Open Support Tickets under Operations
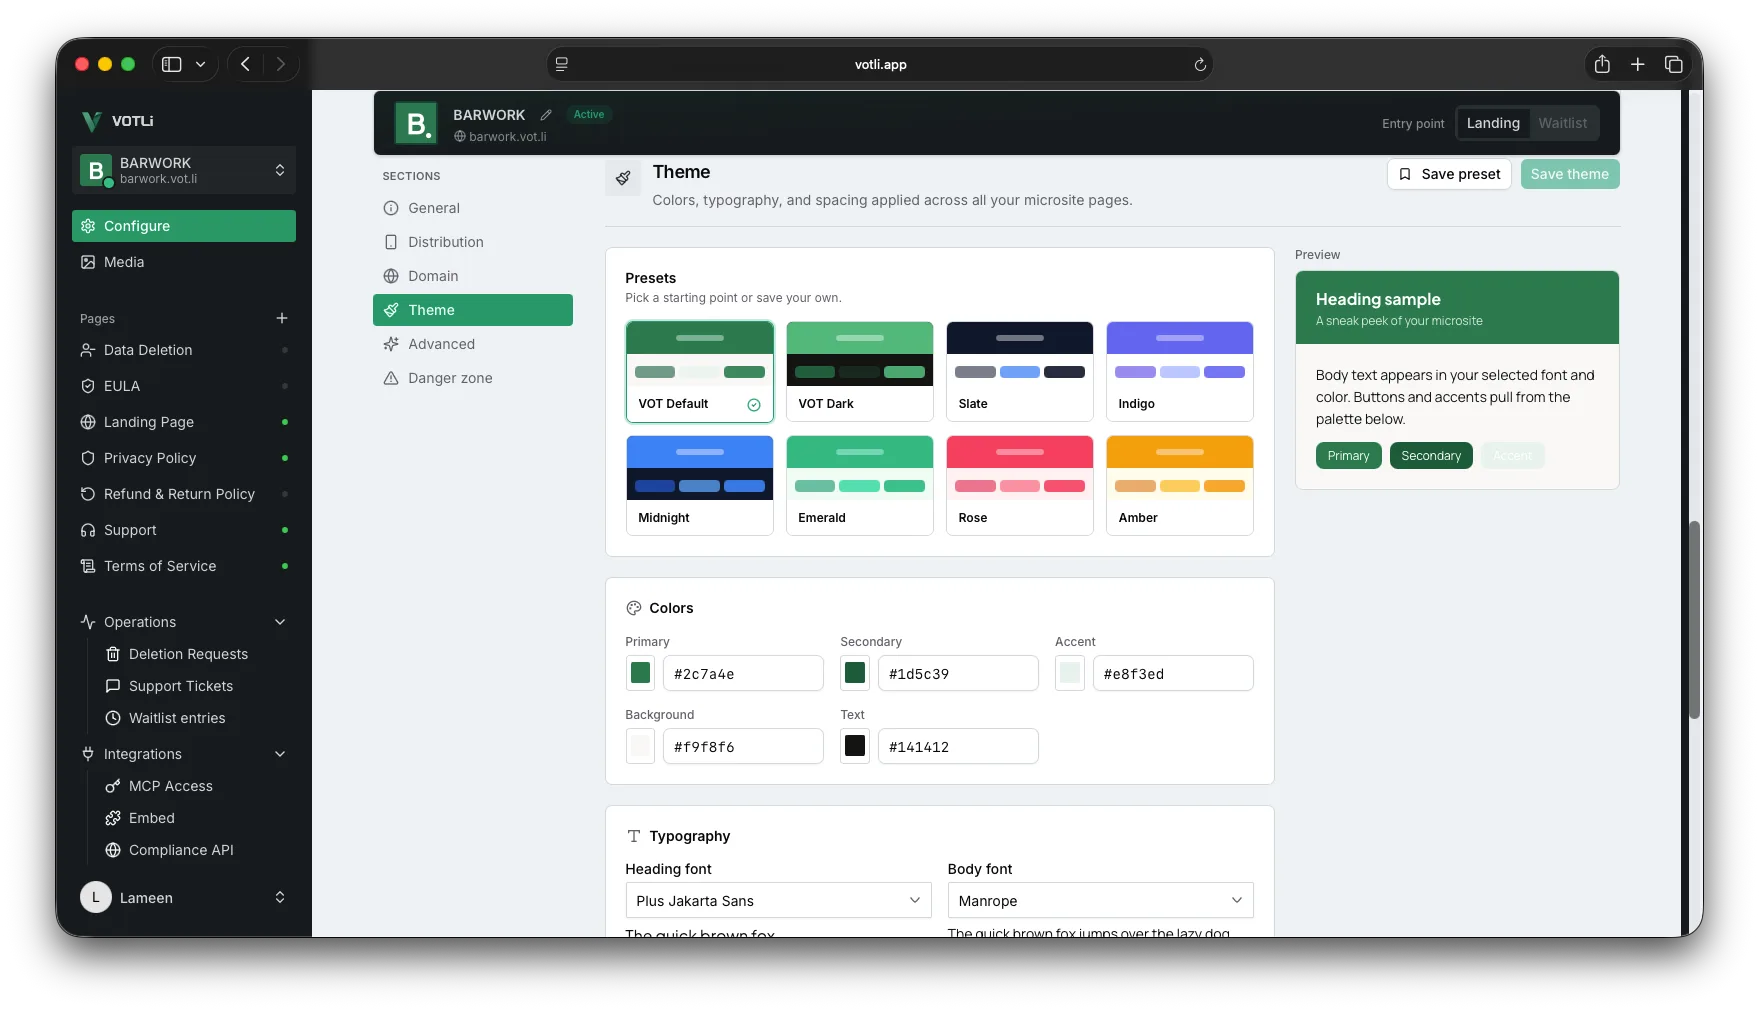This screenshot has width=1759, height=1011. point(195,686)
